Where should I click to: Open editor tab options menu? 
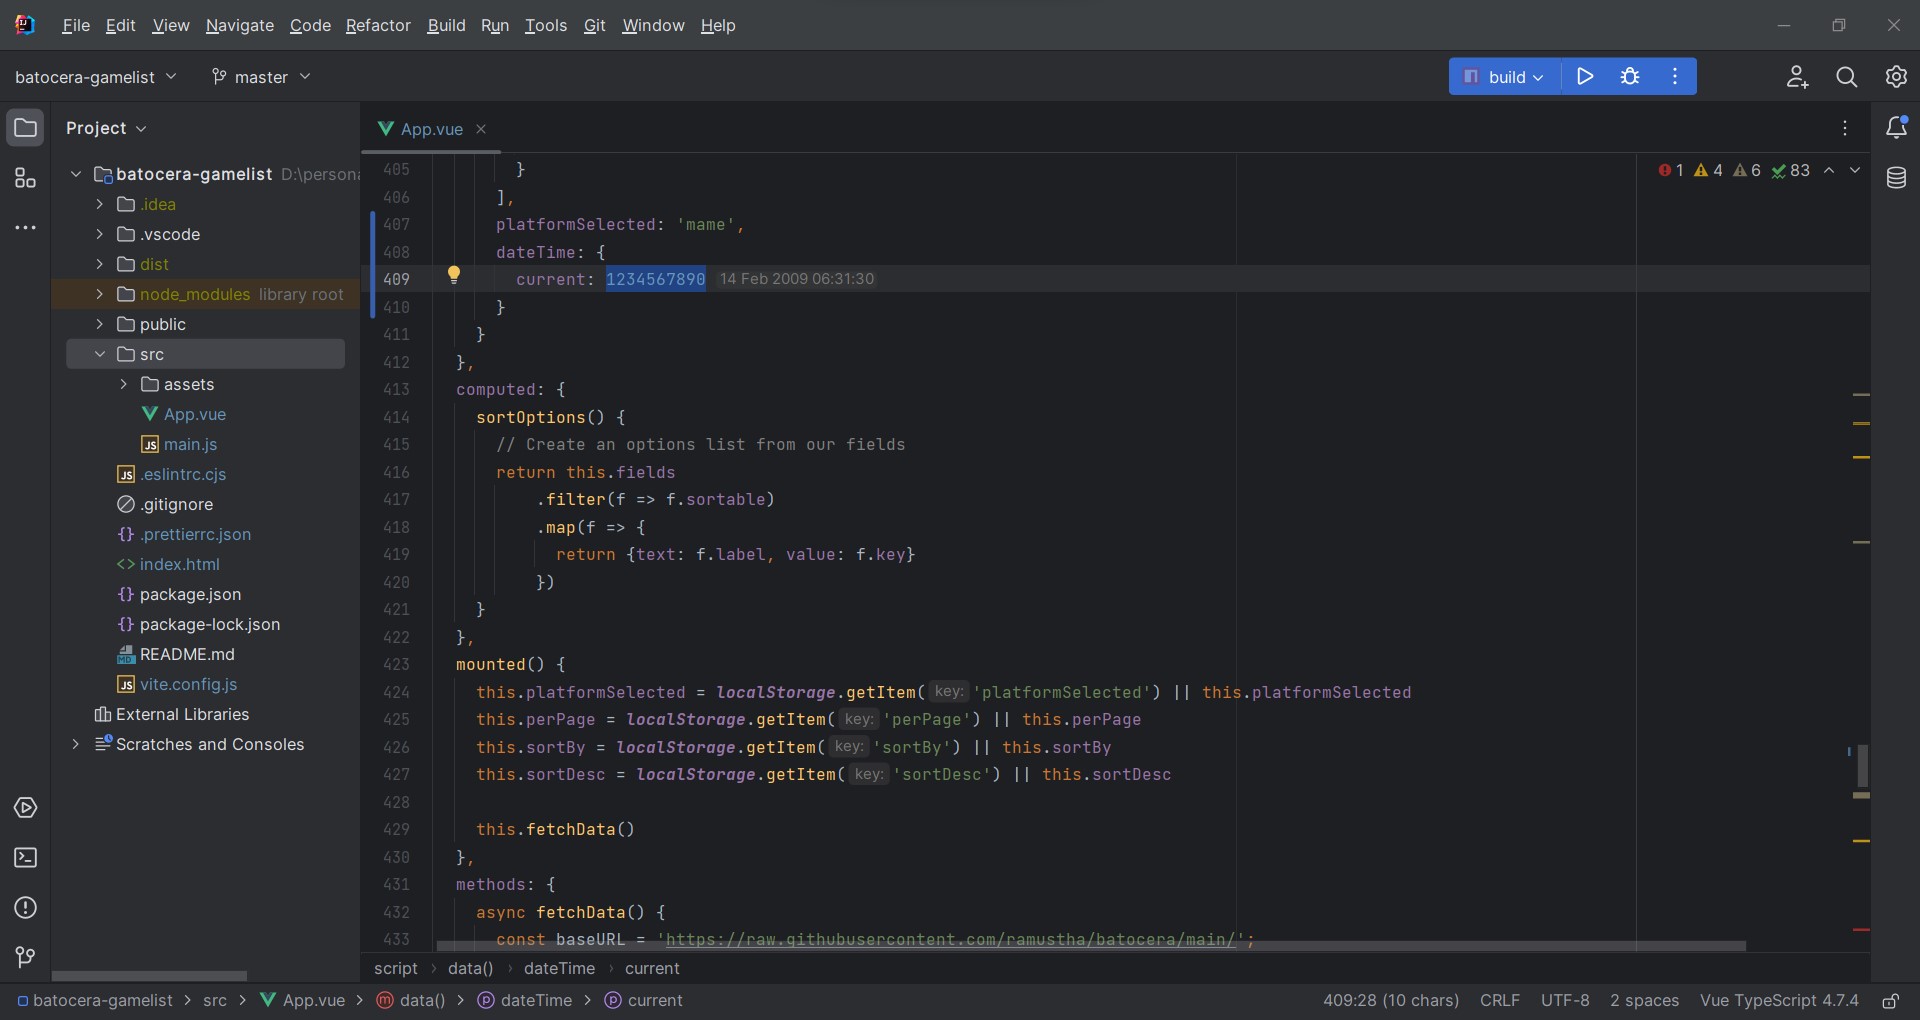1845,128
